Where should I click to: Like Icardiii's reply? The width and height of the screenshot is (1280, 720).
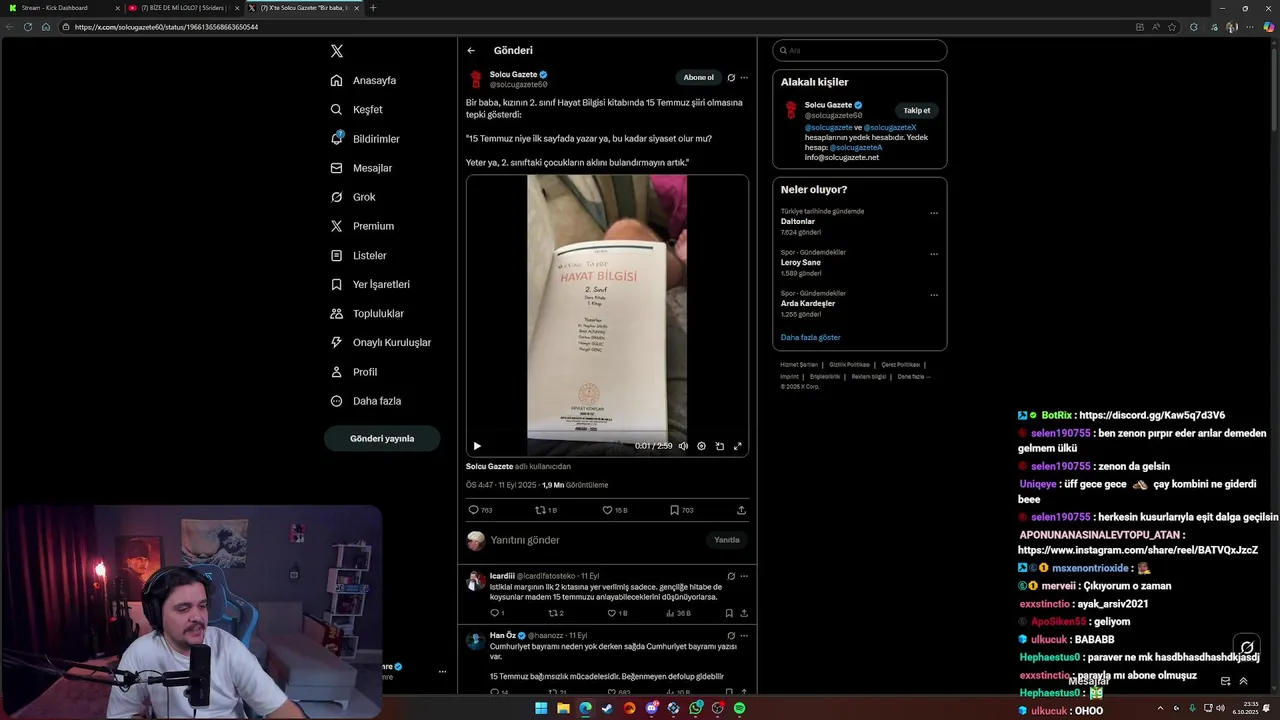pos(617,613)
